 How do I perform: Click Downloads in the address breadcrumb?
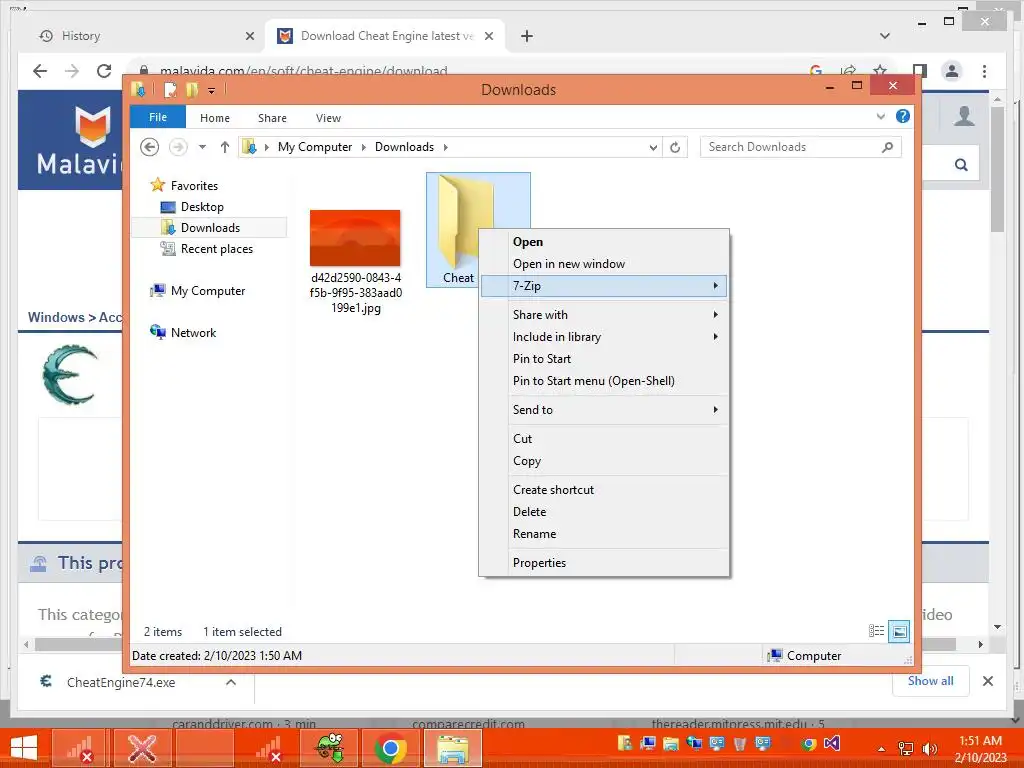coord(404,147)
